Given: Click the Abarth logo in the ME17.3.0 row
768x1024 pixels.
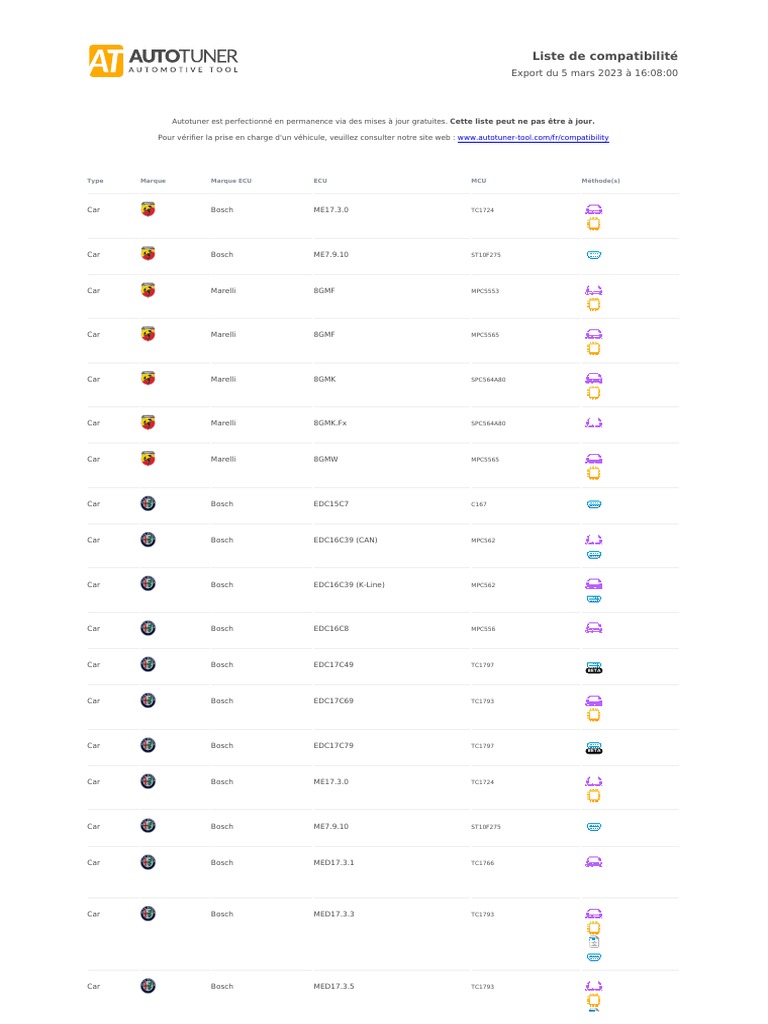Looking at the screenshot, I should 148,210.
